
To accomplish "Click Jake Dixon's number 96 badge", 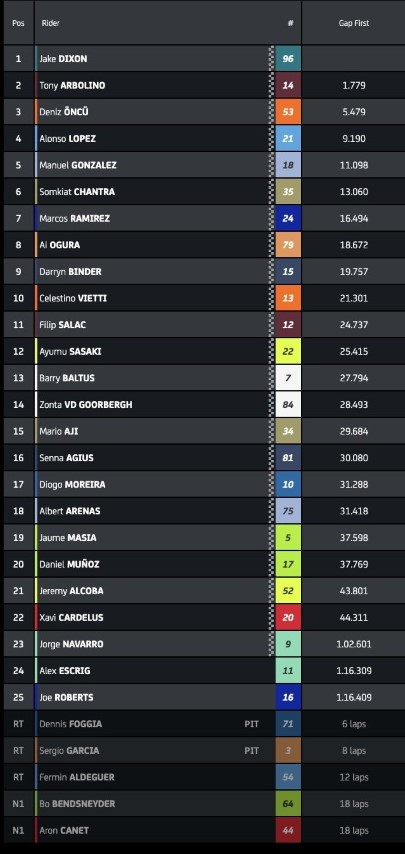I will click(288, 59).
